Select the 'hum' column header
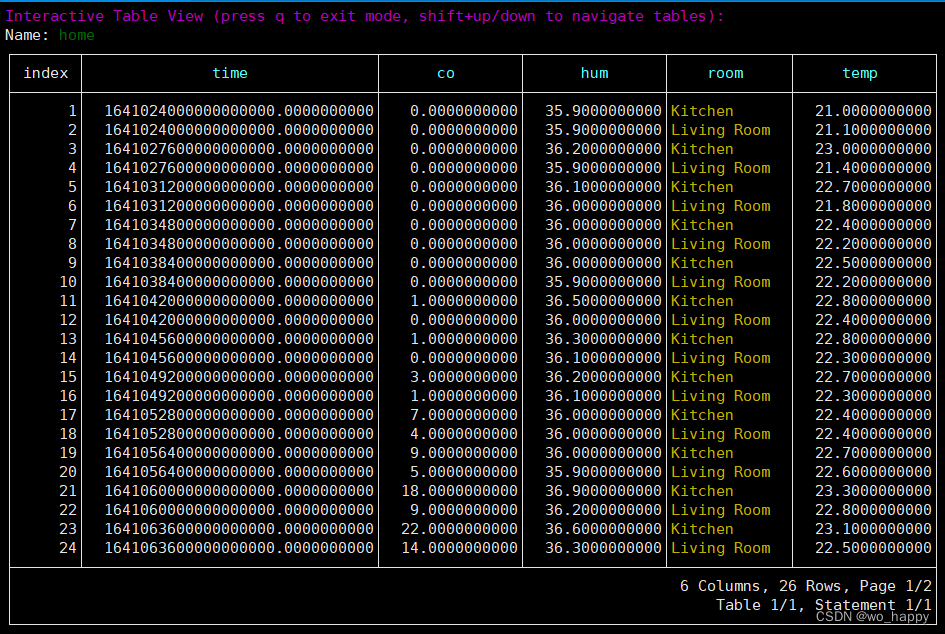Image resolution: width=945 pixels, height=634 pixels. [594, 72]
